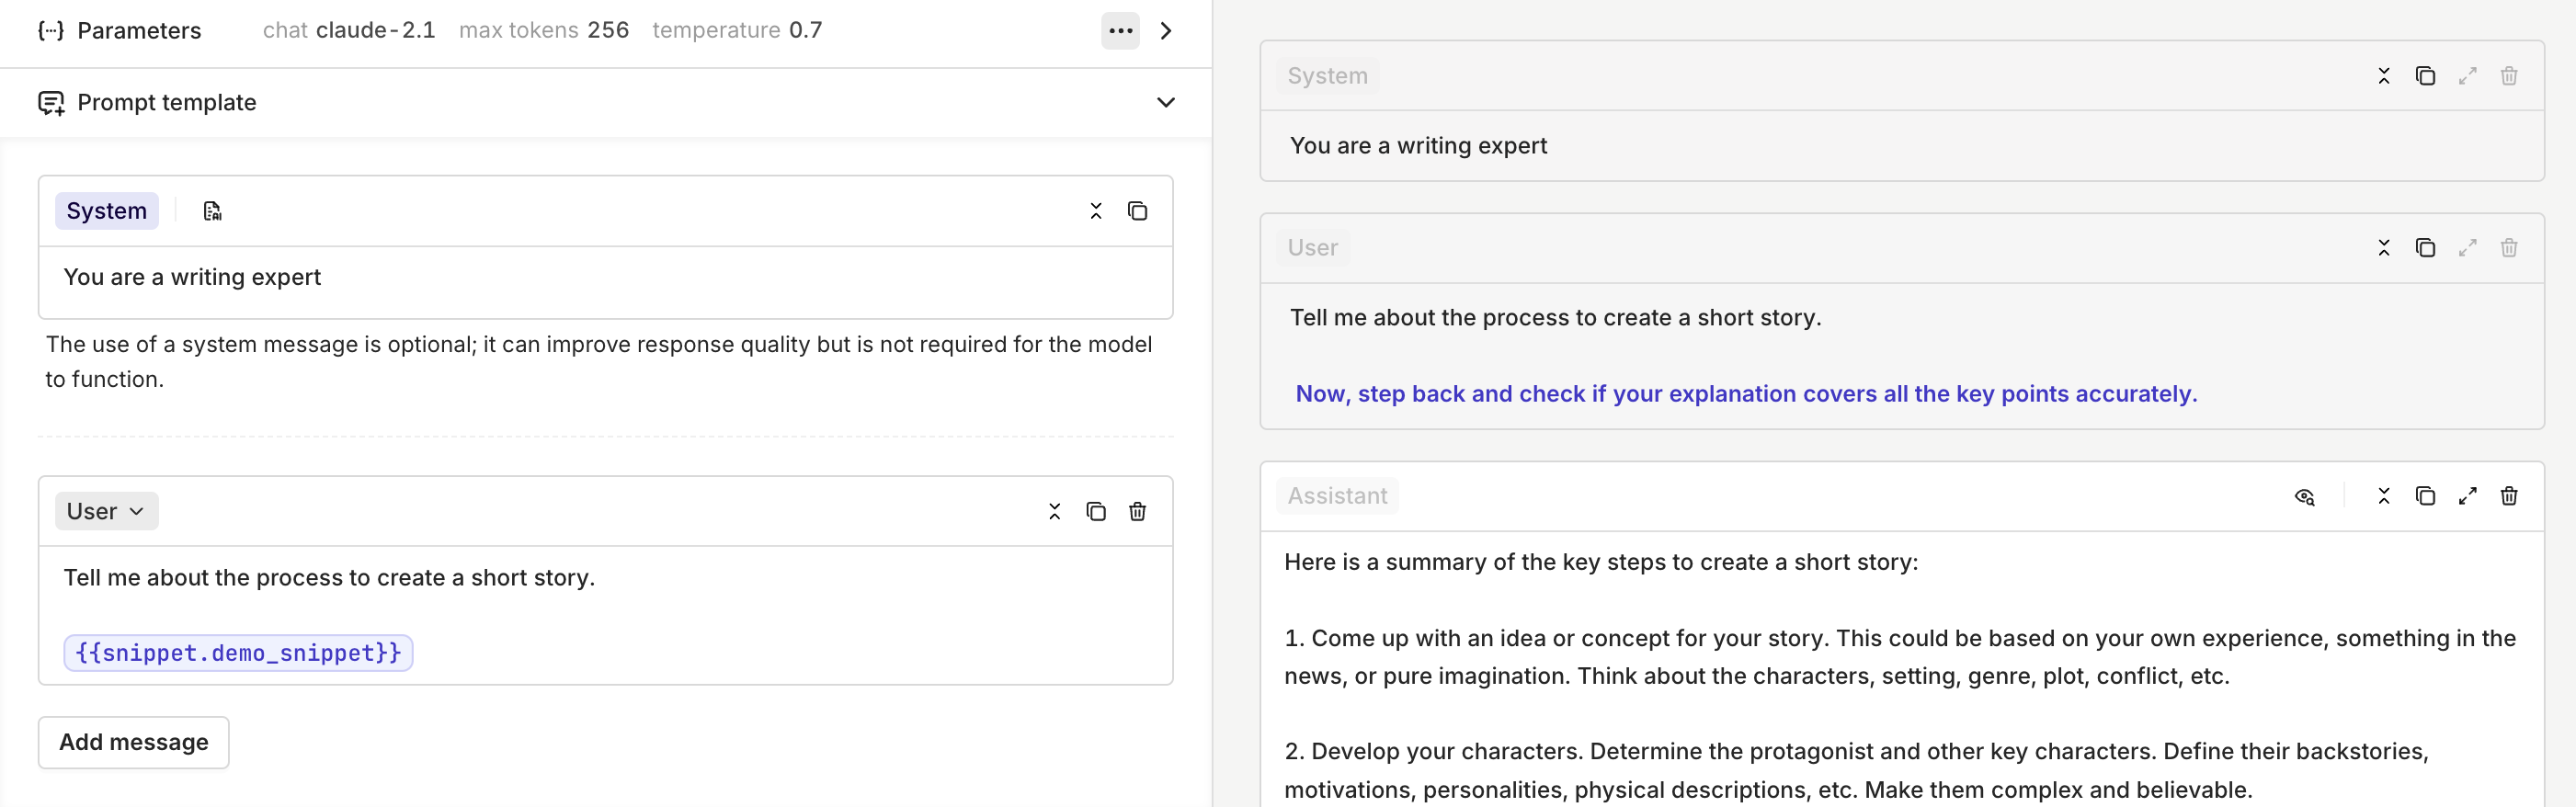Delete the Assistant message
2576x807 pixels.
[x=2509, y=496]
